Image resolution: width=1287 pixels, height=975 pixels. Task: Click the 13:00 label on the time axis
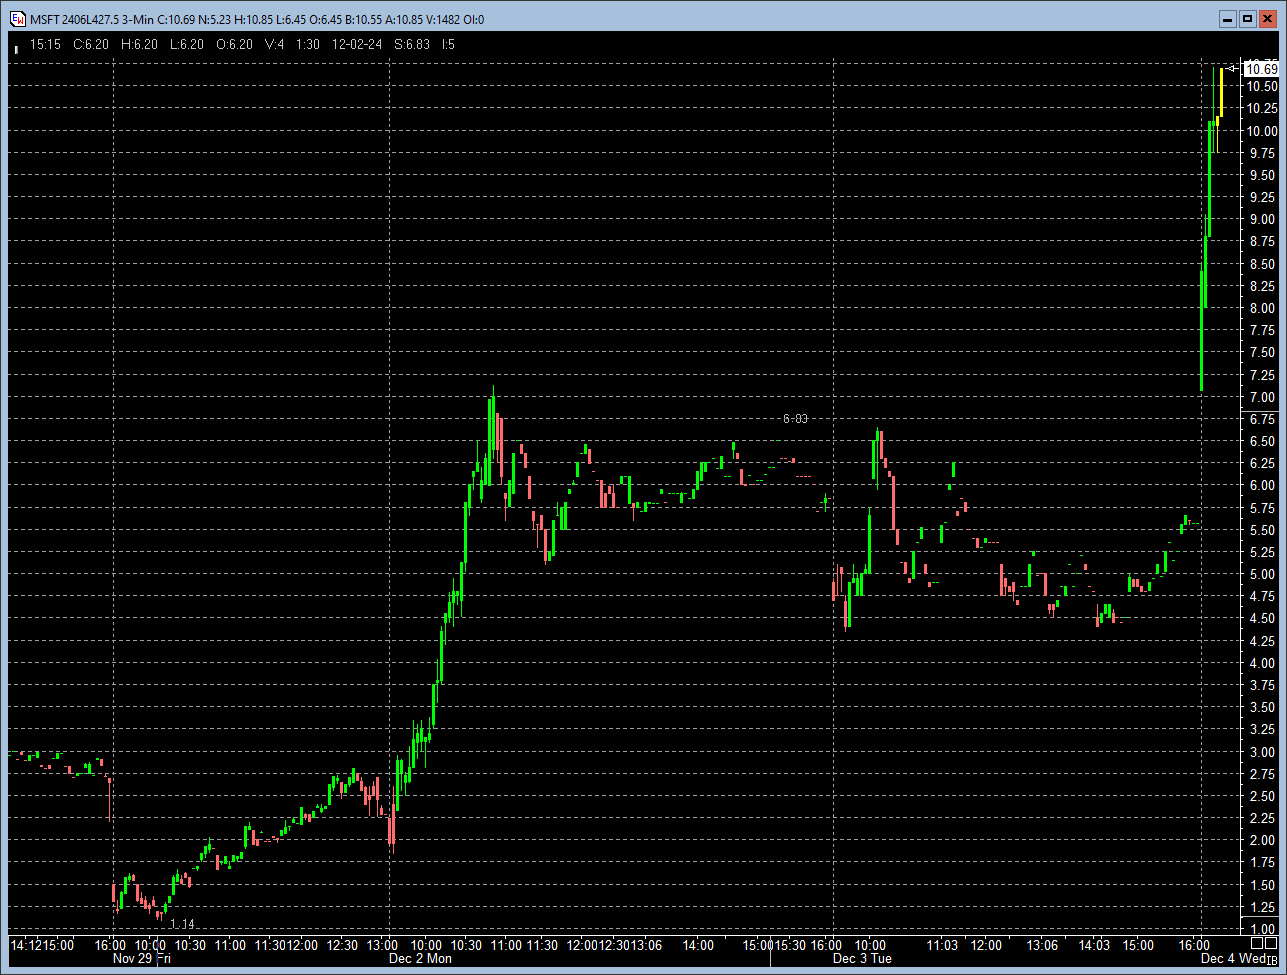coord(383,944)
